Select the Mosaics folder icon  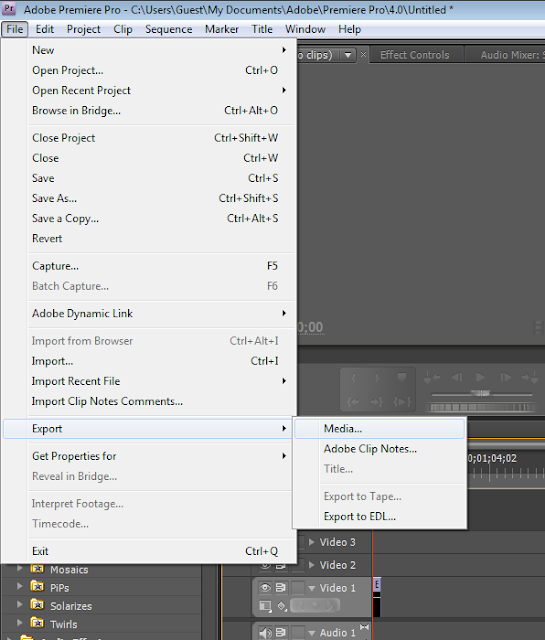pyautogui.click(x=37, y=568)
